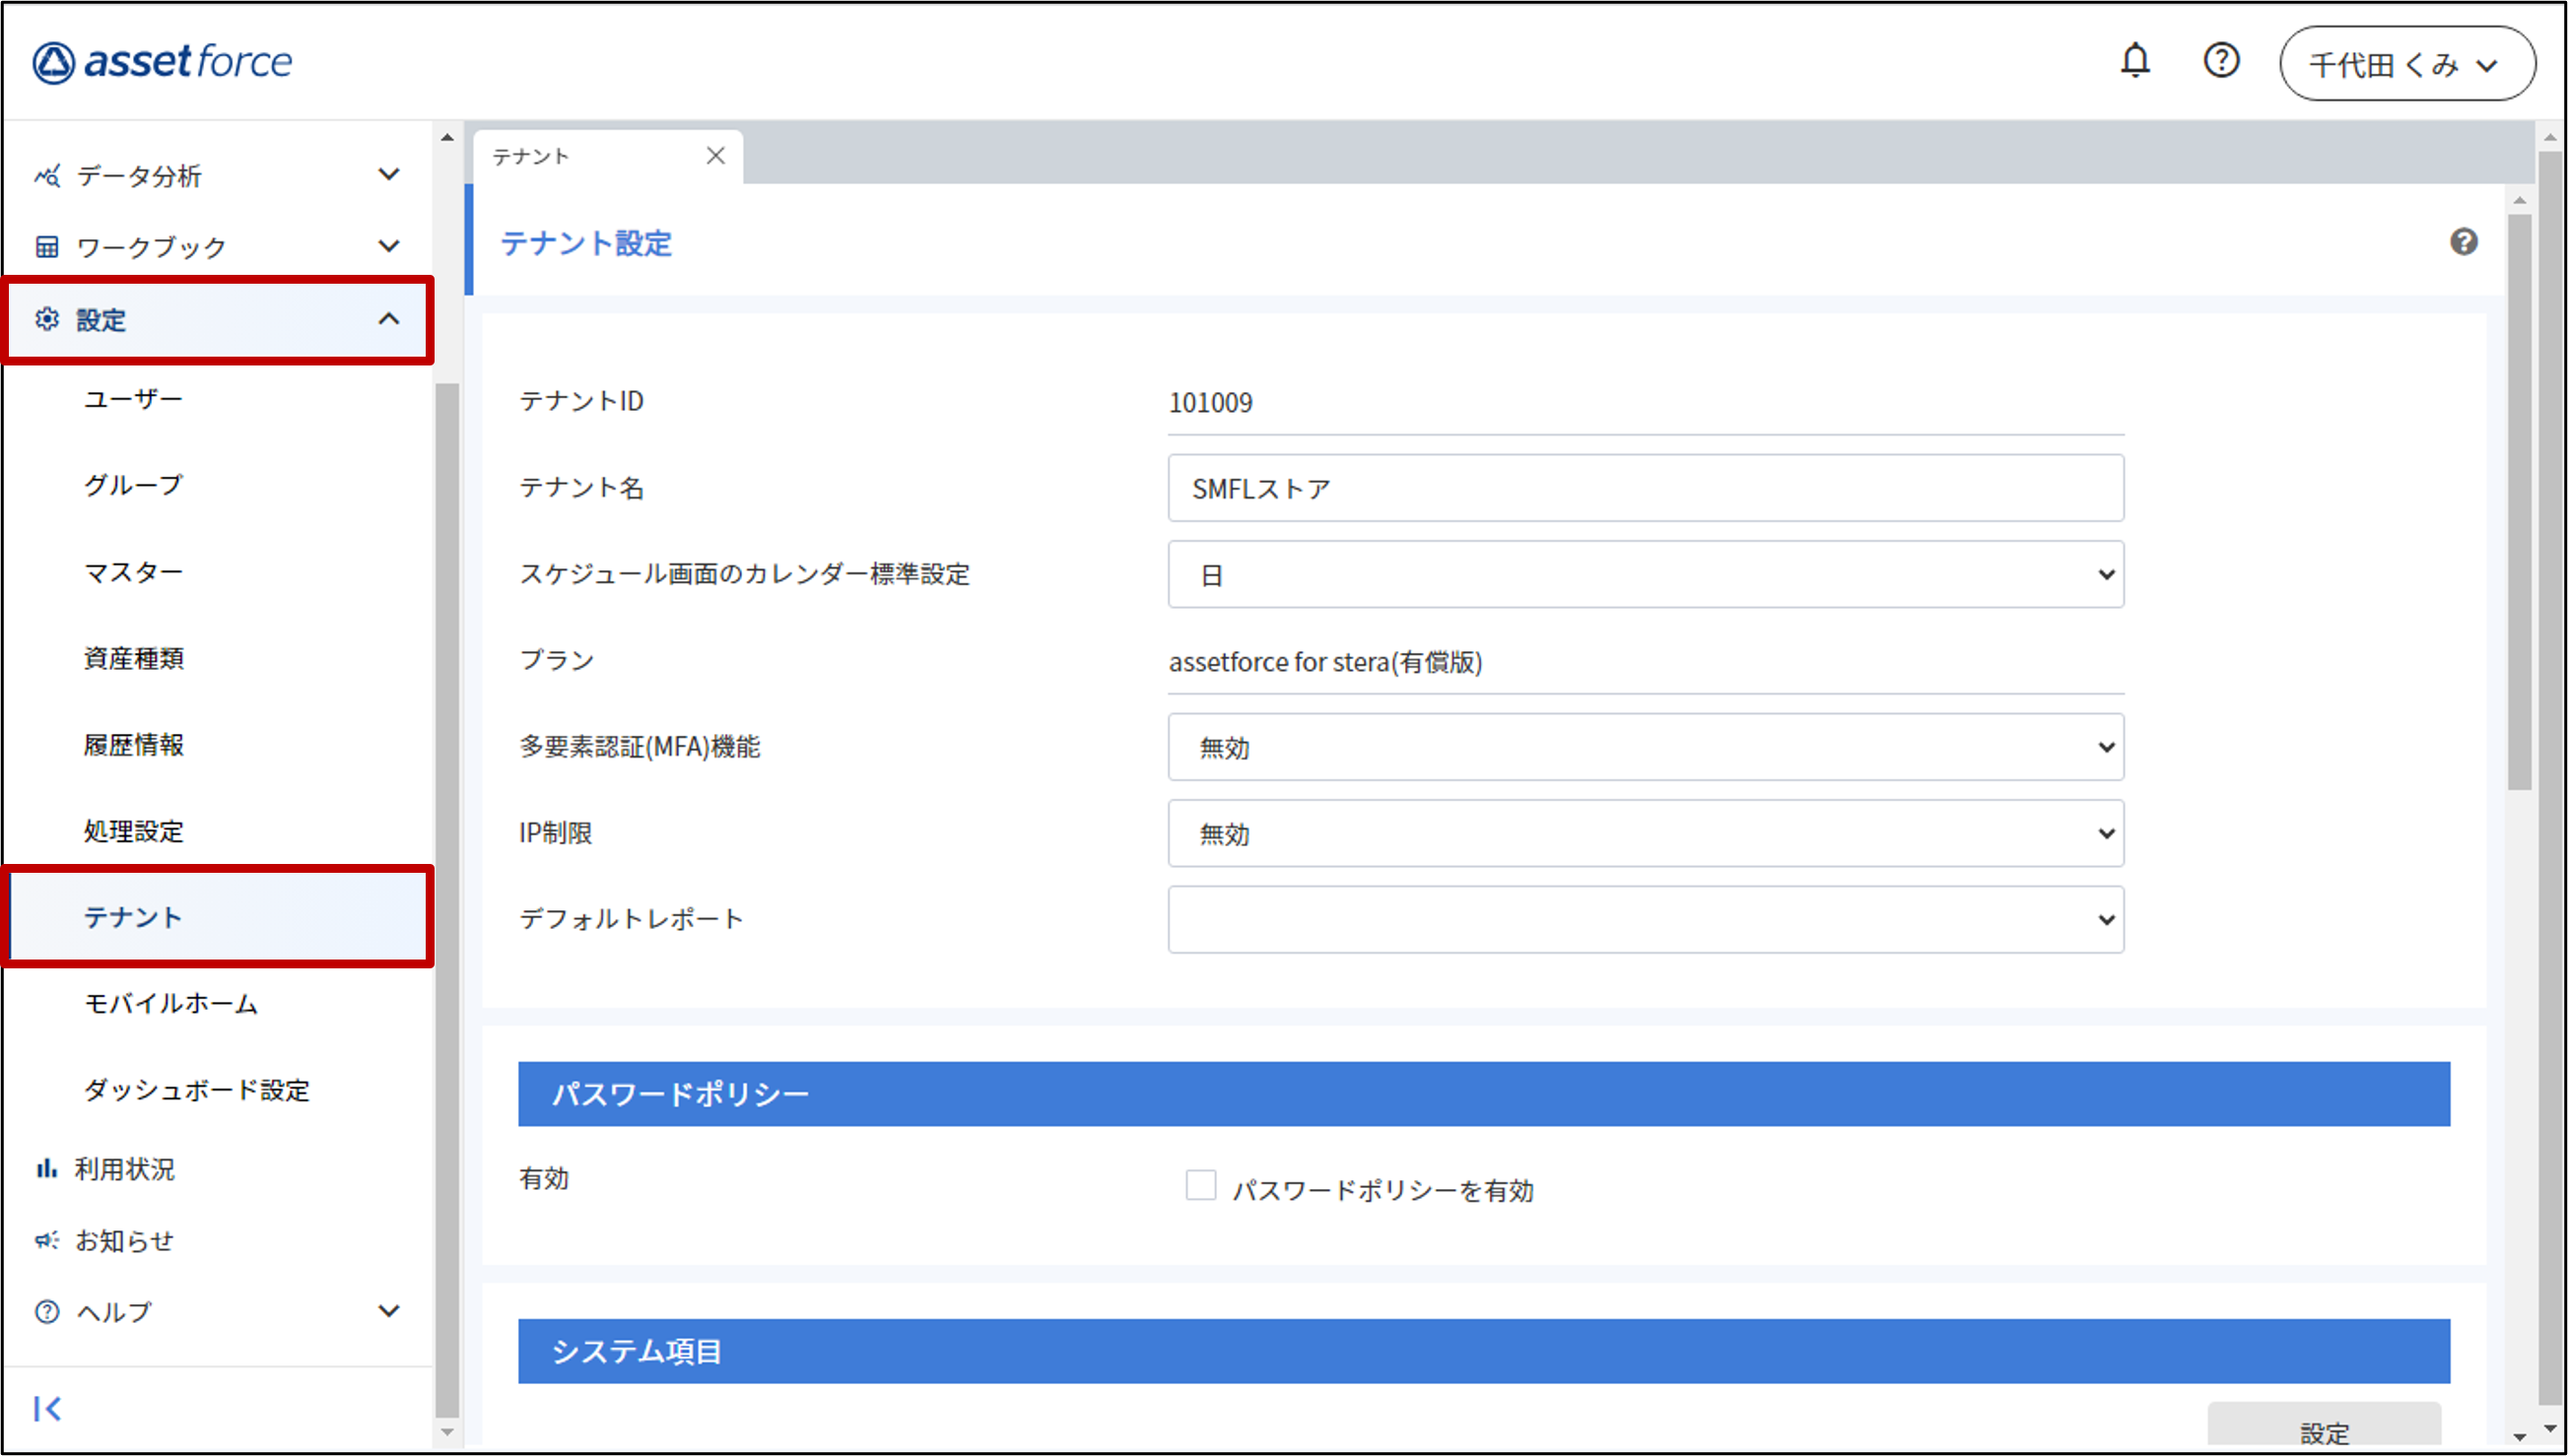Click the お知らせ megaphone icon
The image size is (2568, 1456).
pos(46,1240)
